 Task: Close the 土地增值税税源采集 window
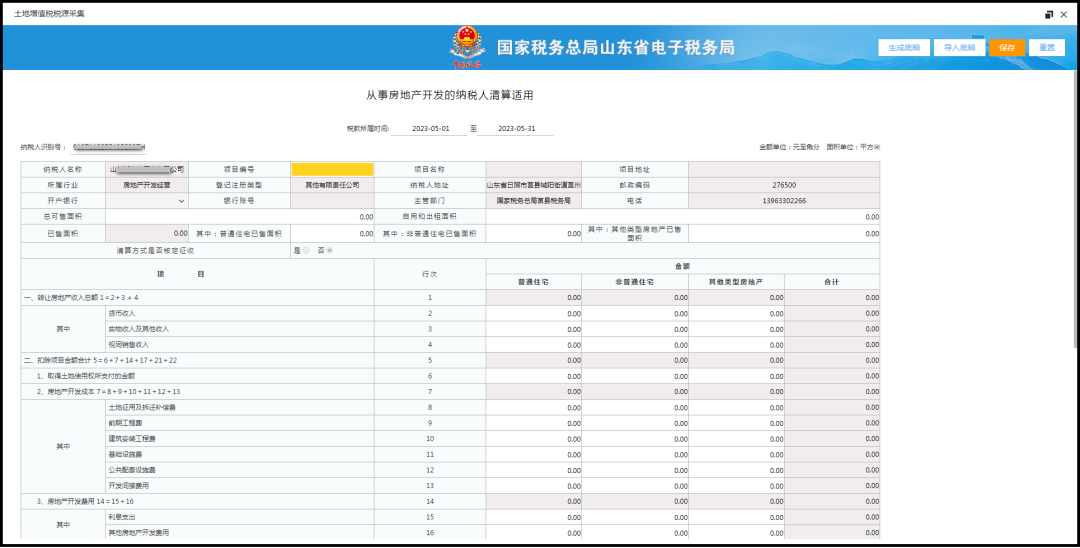click(x=1063, y=14)
